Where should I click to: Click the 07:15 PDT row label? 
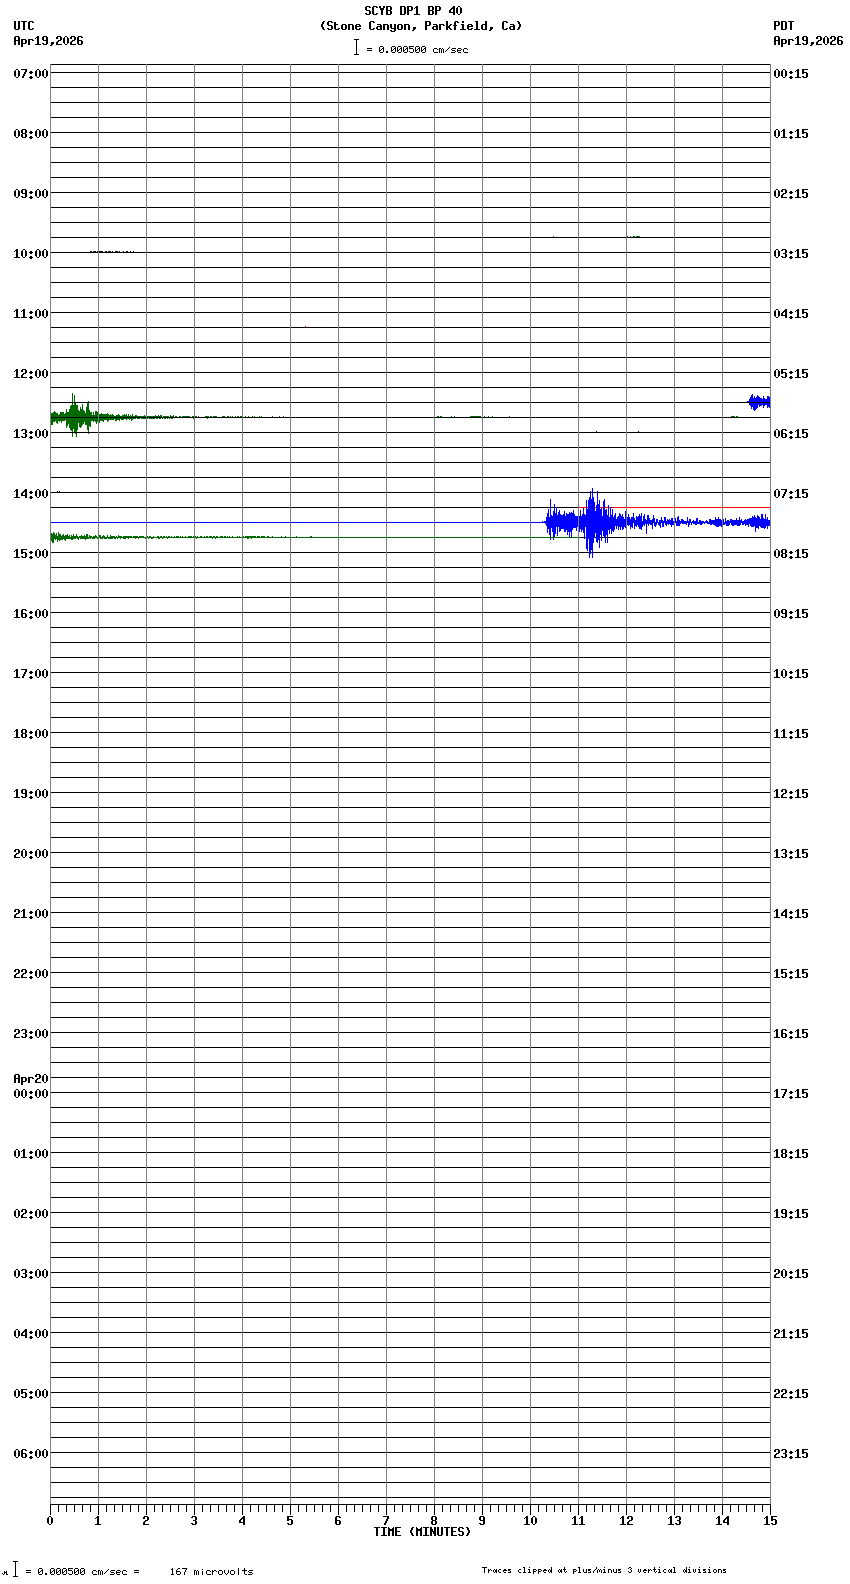pos(791,494)
